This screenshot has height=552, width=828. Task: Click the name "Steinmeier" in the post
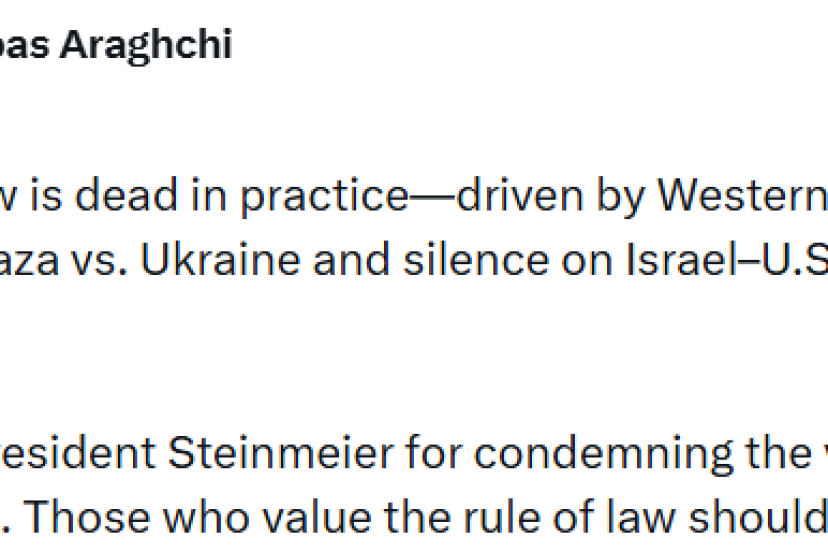click(x=278, y=455)
